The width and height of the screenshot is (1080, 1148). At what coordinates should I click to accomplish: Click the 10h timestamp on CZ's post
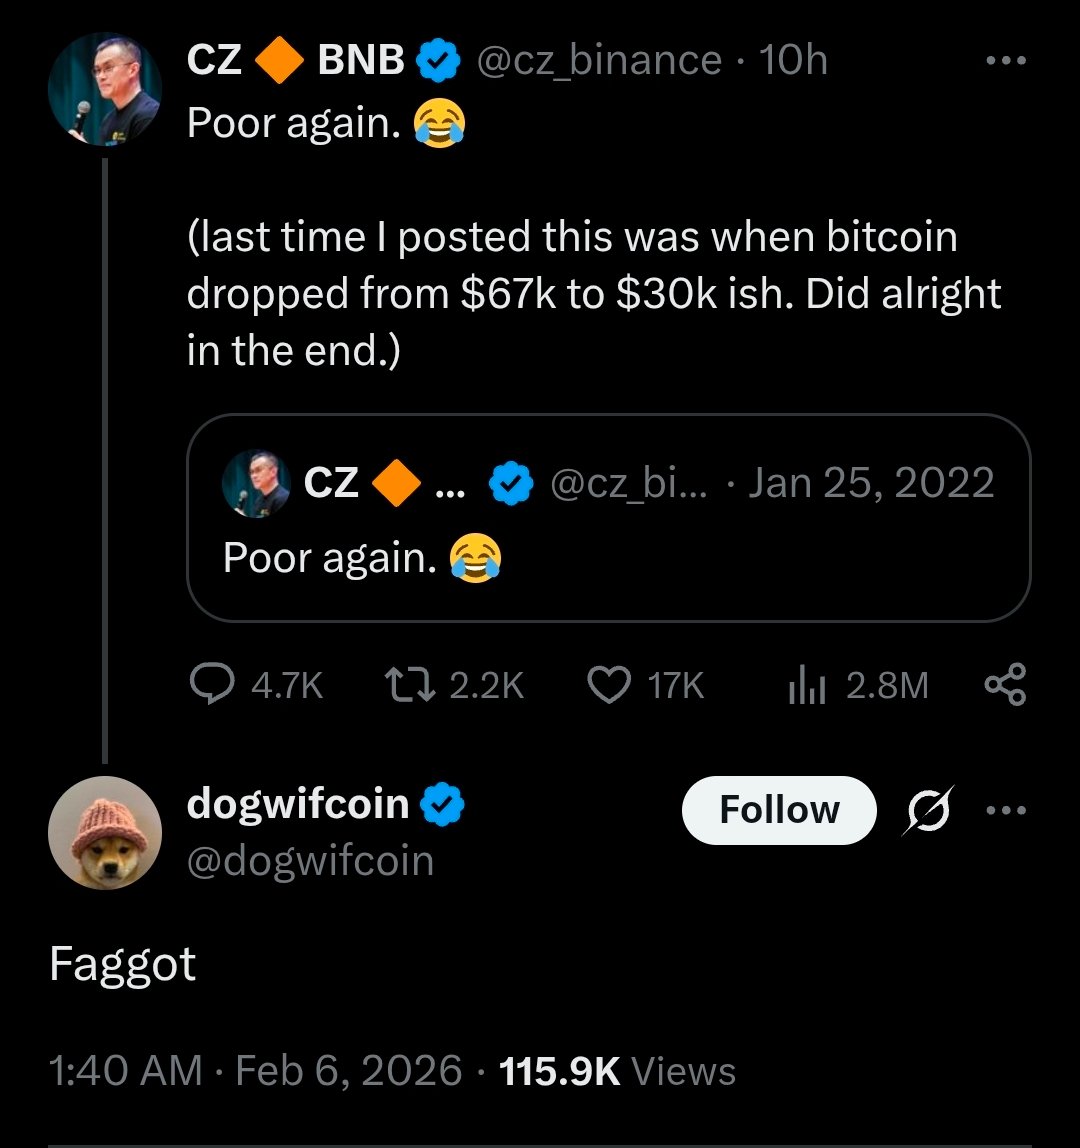pos(793,62)
